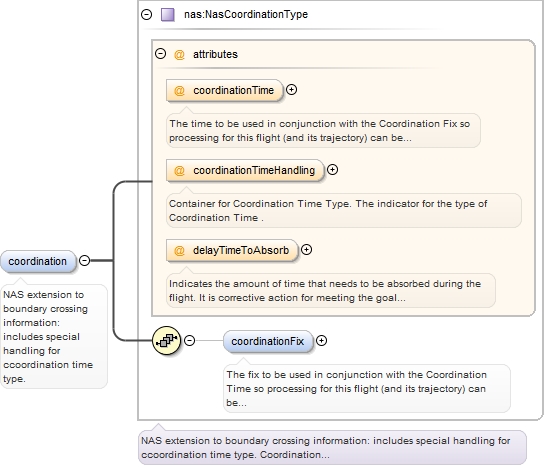The width and height of the screenshot is (545, 468).
Task: Collapse the sequence compositor node
Action: coord(189,340)
